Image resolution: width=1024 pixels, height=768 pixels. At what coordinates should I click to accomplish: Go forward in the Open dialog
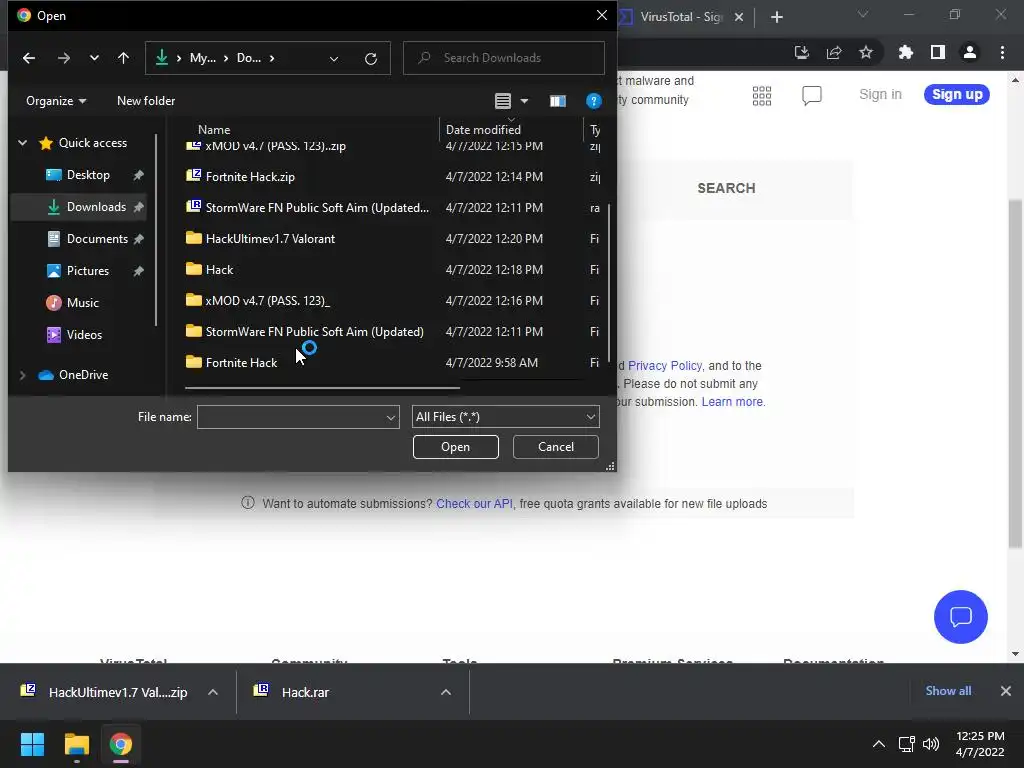click(x=63, y=58)
